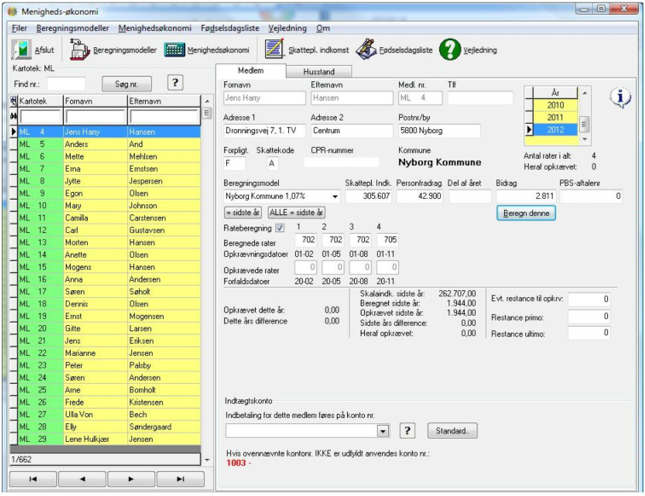This screenshot has width=645, height=496.
Task: Go to previous record arrow
Action: [82, 479]
